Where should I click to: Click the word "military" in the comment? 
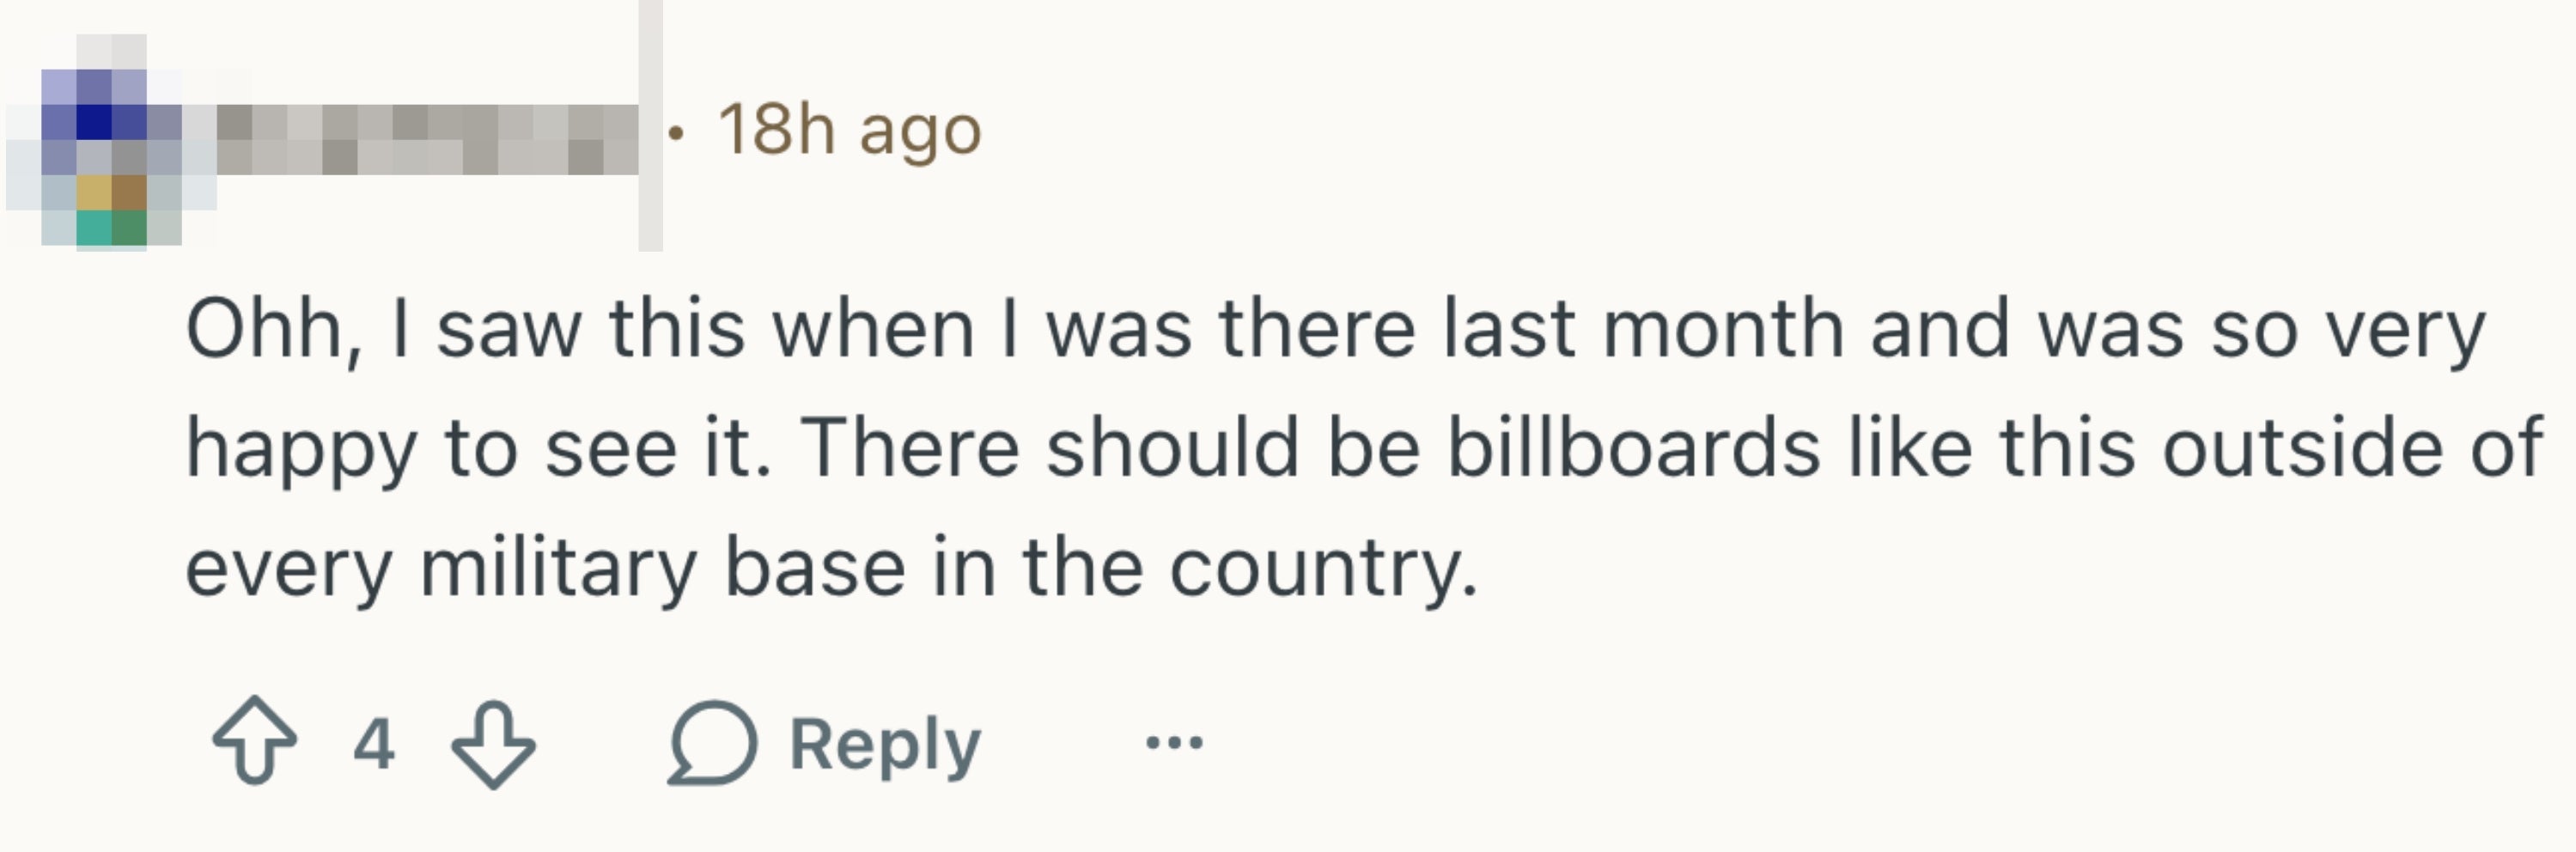(x=557, y=567)
